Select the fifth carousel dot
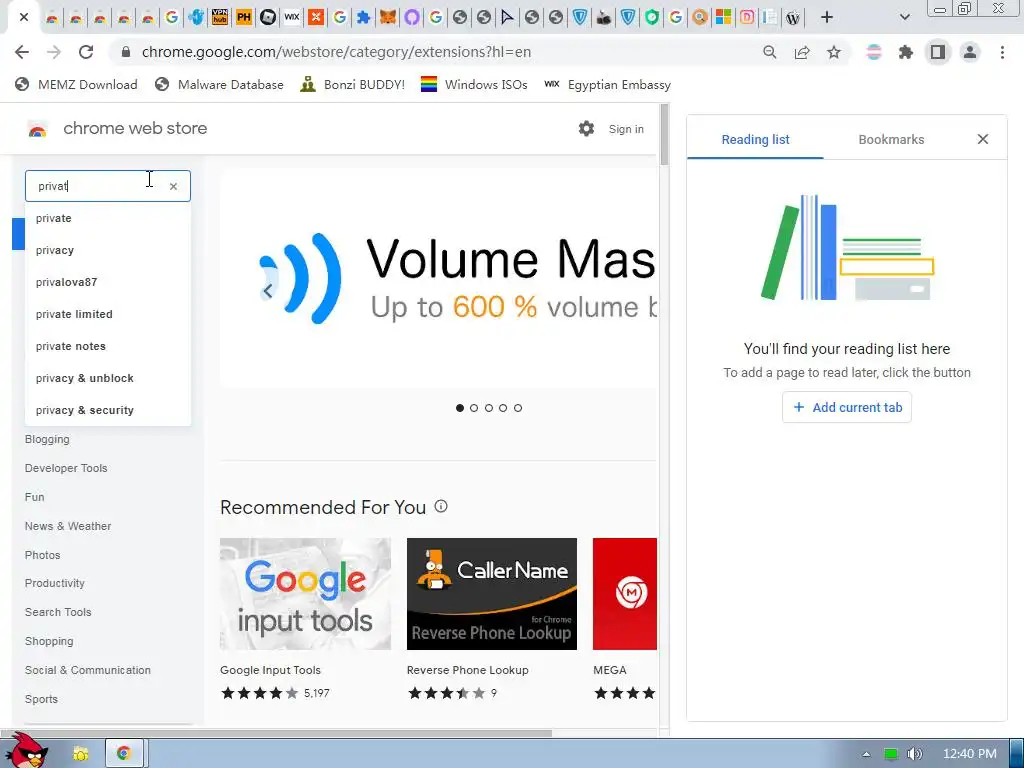Image resolution: width=1024 pixels, height=768 pixels. (518, 408)
